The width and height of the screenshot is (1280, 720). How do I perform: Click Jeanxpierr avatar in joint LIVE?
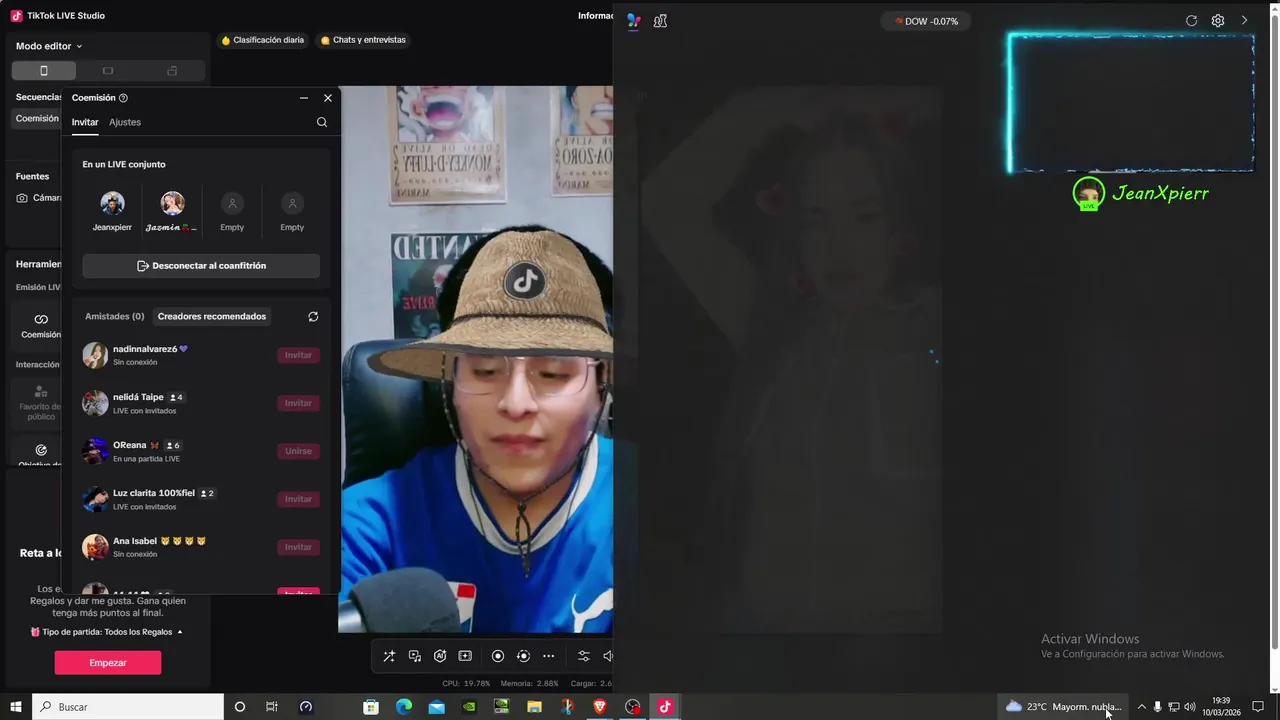(113, 204)
